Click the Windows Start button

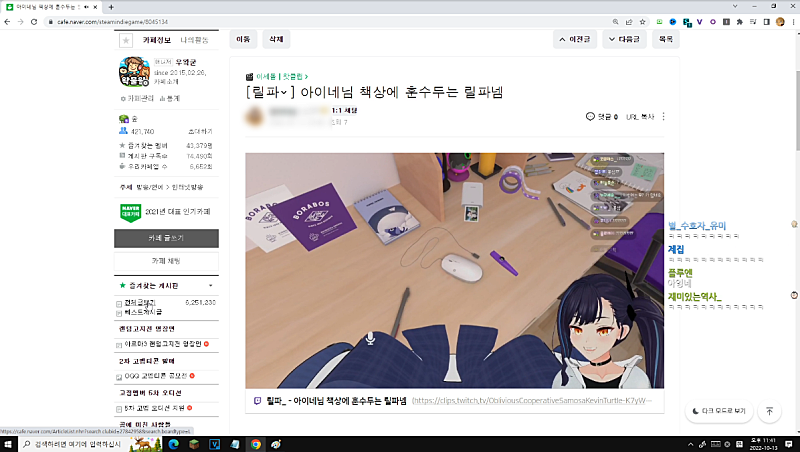[9, 444]
